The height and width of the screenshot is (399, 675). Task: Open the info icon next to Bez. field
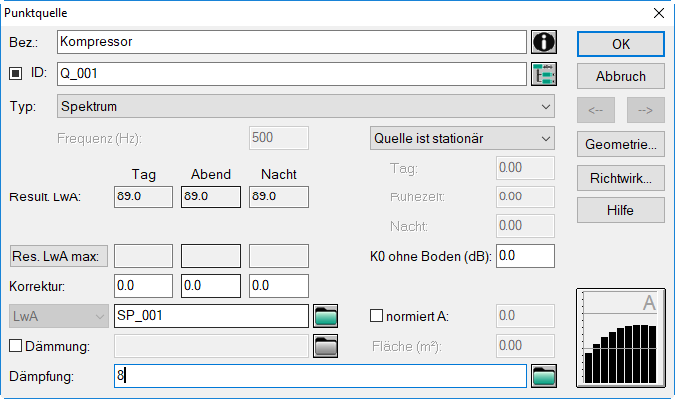544,42
